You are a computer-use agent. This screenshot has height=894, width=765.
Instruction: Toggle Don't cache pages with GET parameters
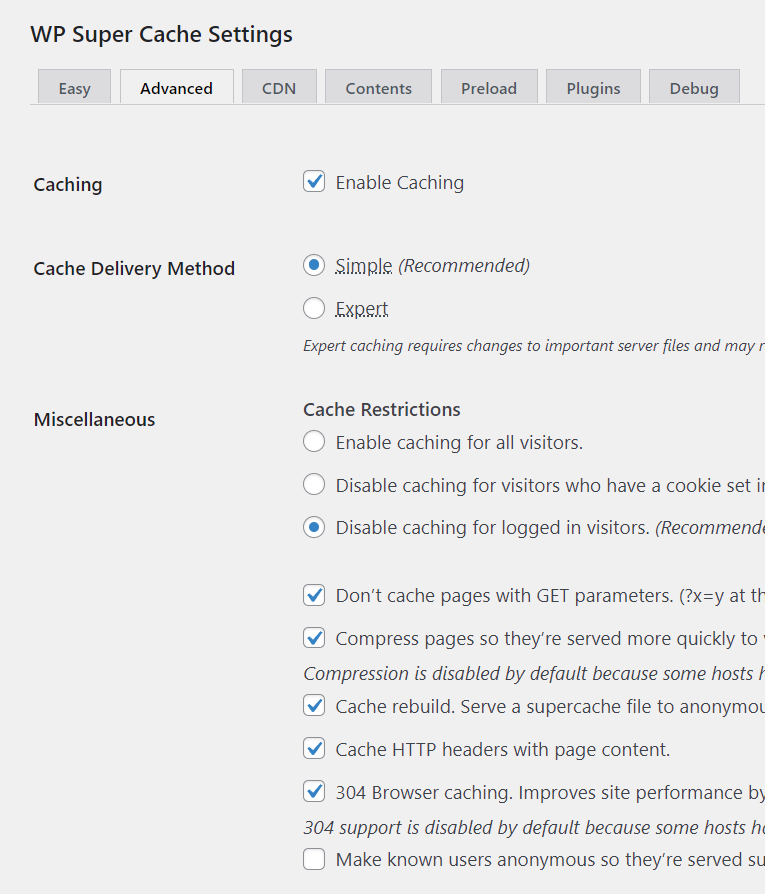314,595
